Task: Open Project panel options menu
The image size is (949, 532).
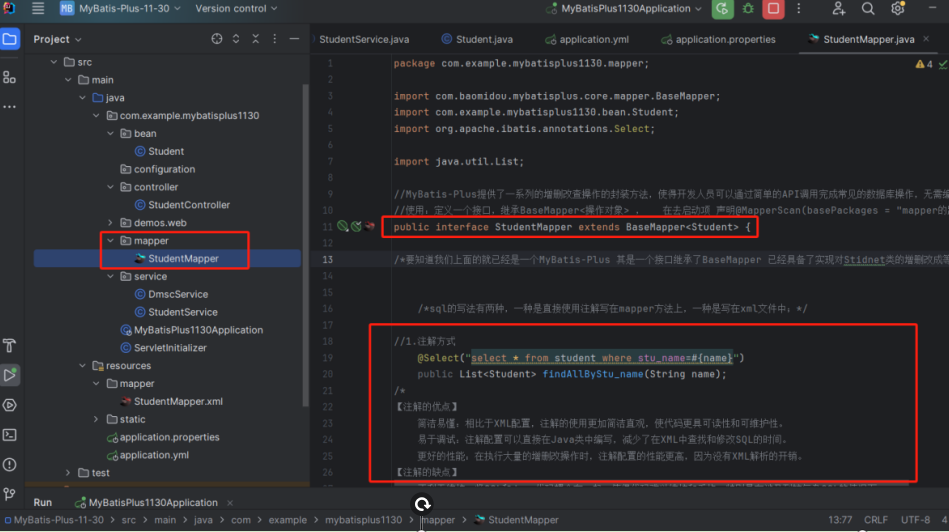Action: (x=275, y=39)
